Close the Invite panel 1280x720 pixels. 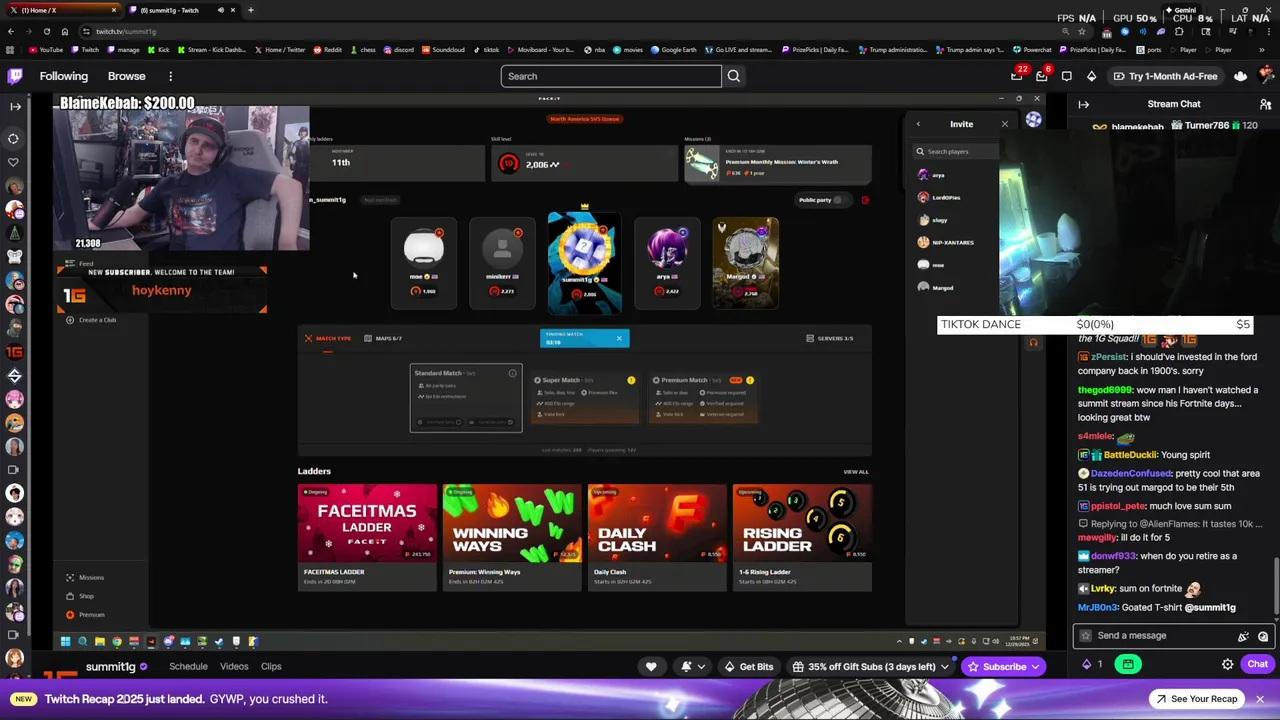tap(1005, 124)
